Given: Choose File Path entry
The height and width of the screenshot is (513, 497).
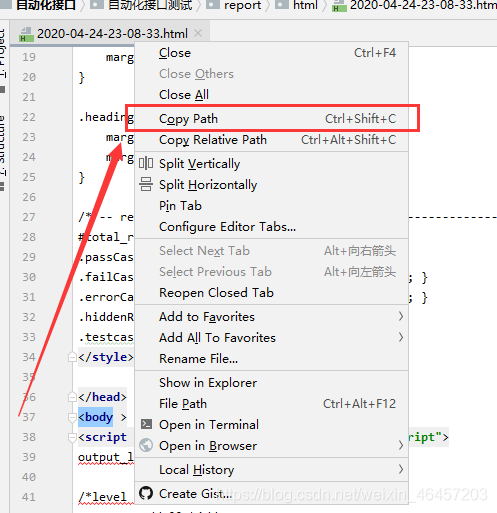Looking at the screenshot, I should pos(271,404).
